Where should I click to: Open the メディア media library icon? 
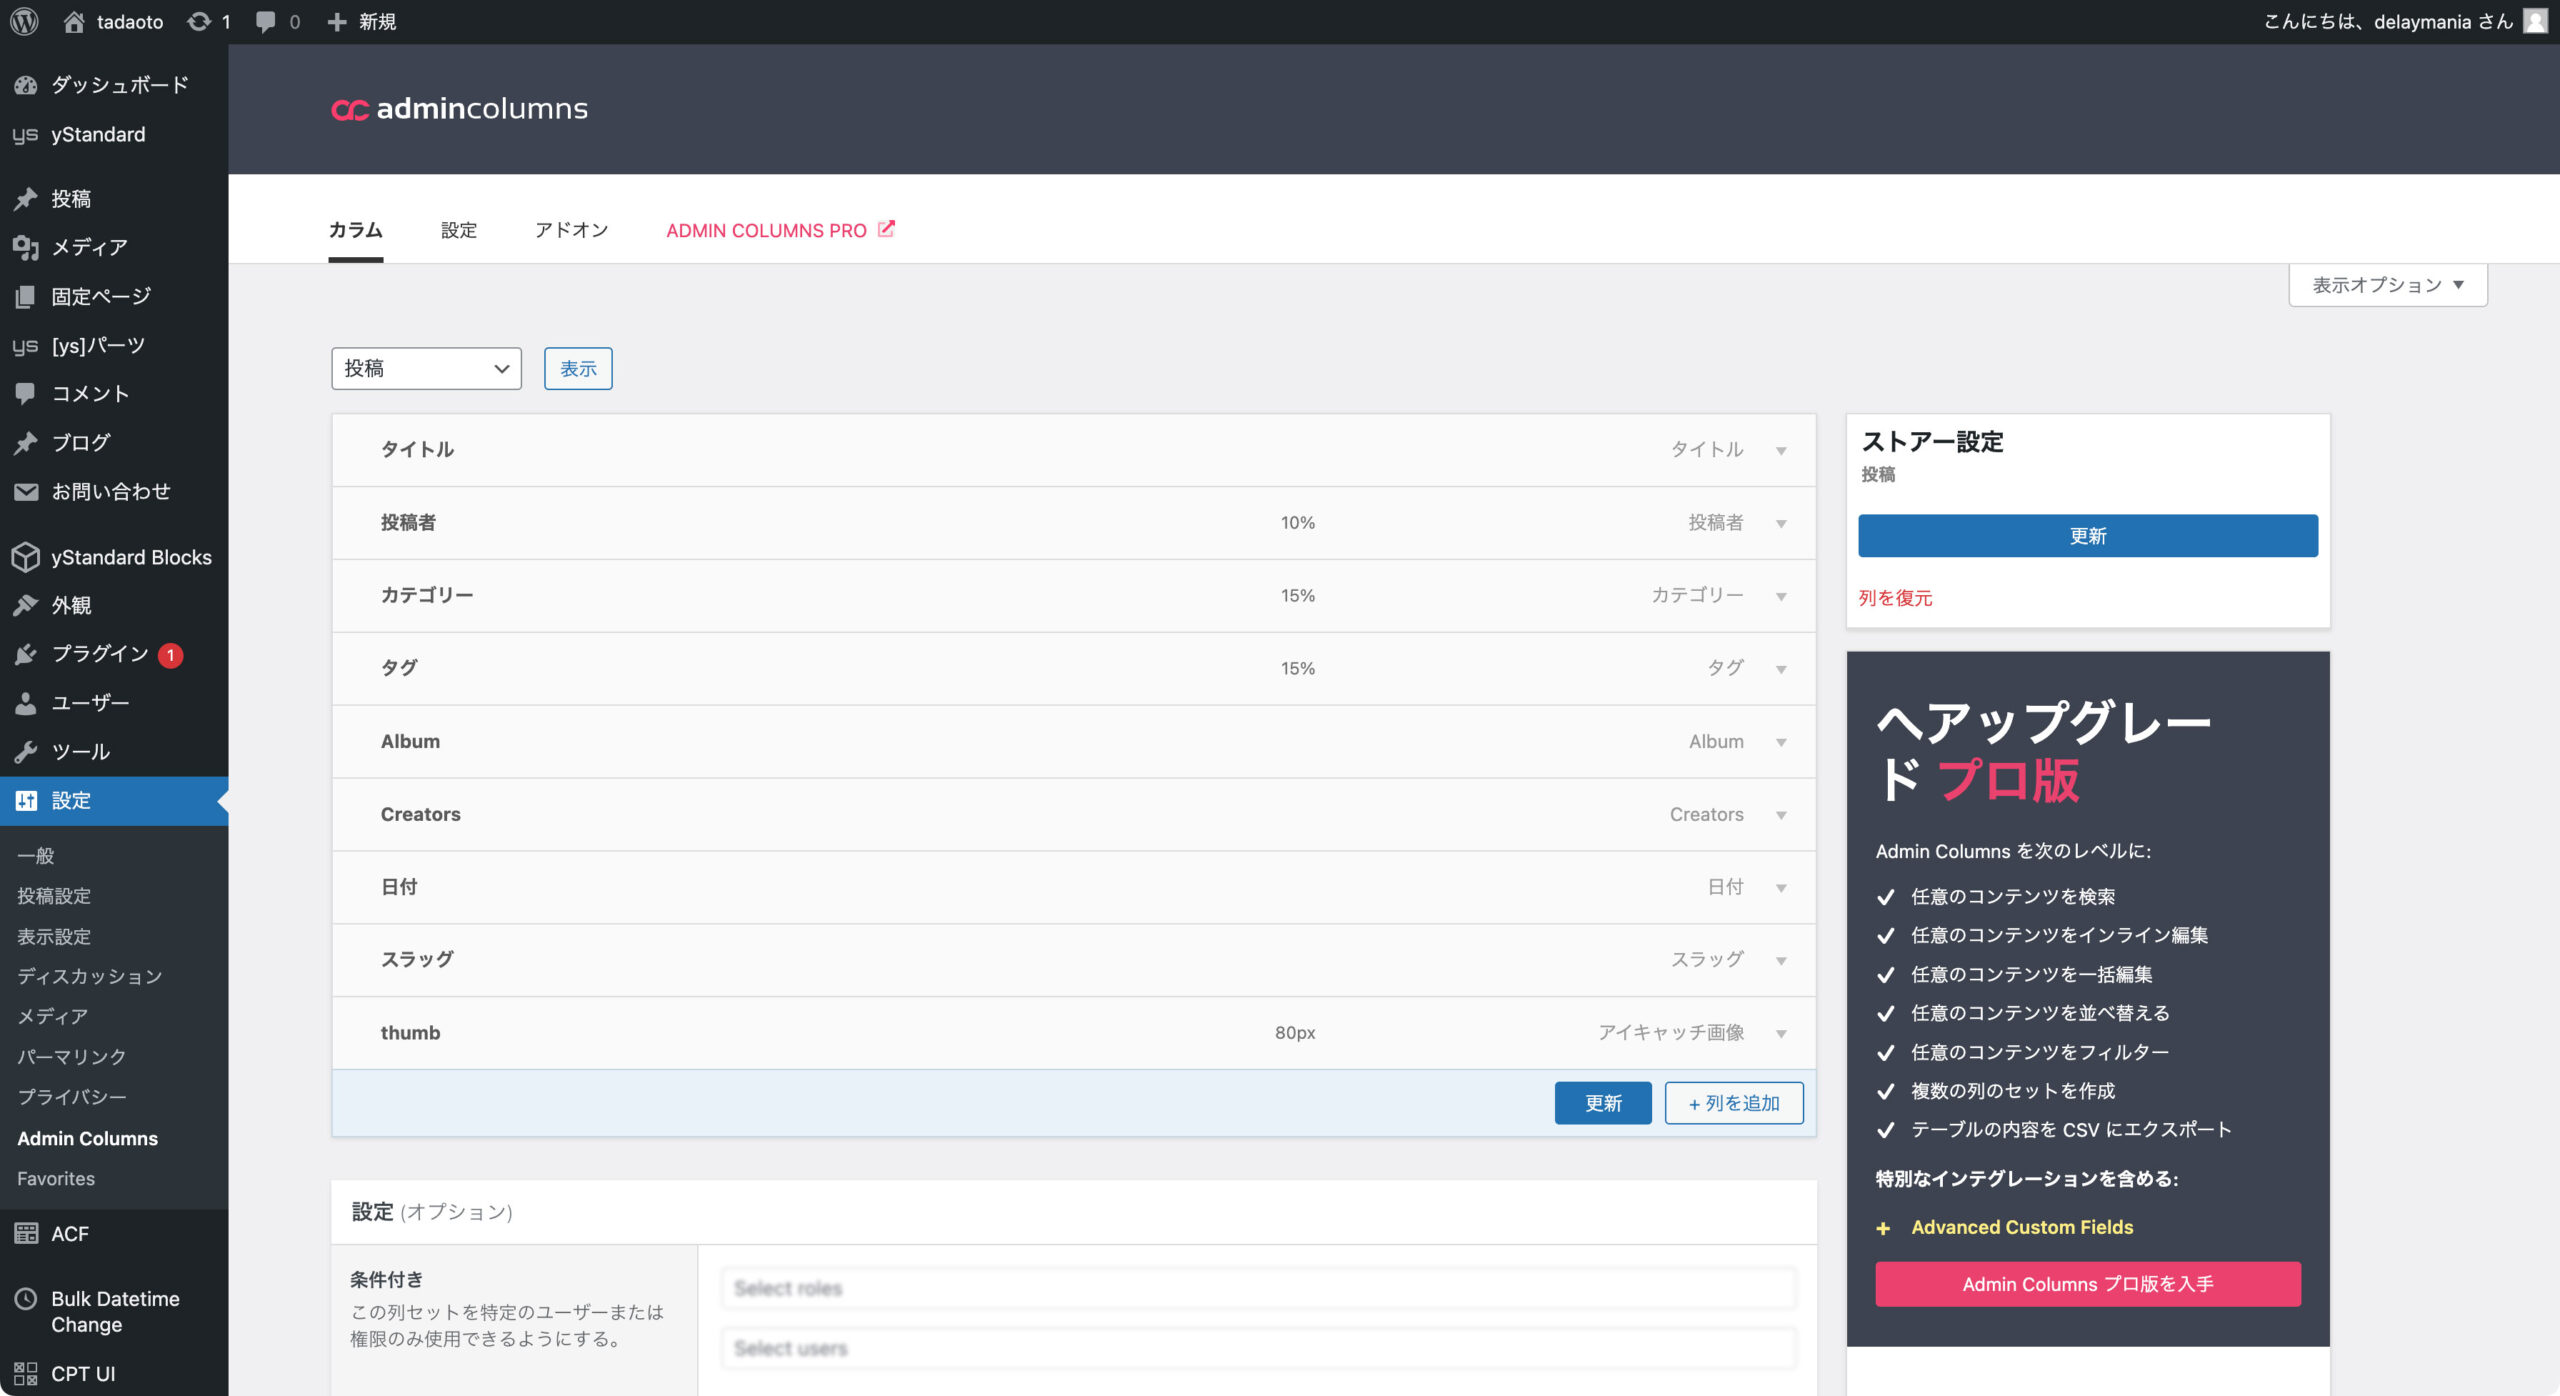pos(26,247)
